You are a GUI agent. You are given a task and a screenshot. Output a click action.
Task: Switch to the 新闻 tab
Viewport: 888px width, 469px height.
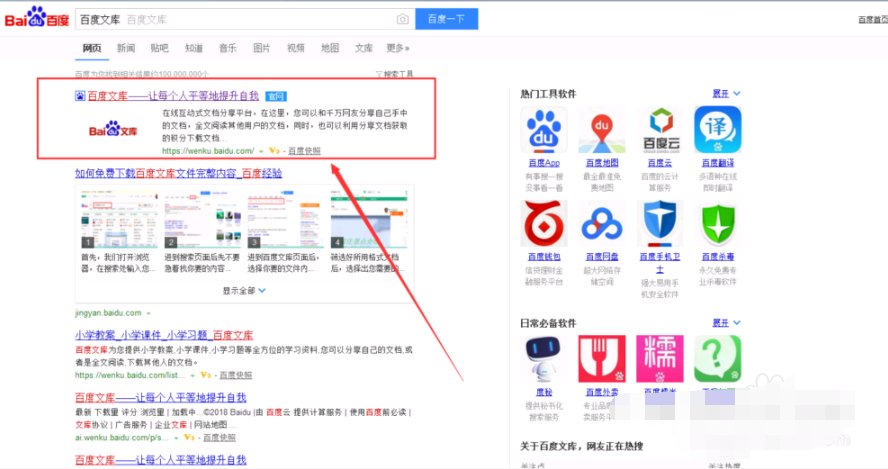126,48
